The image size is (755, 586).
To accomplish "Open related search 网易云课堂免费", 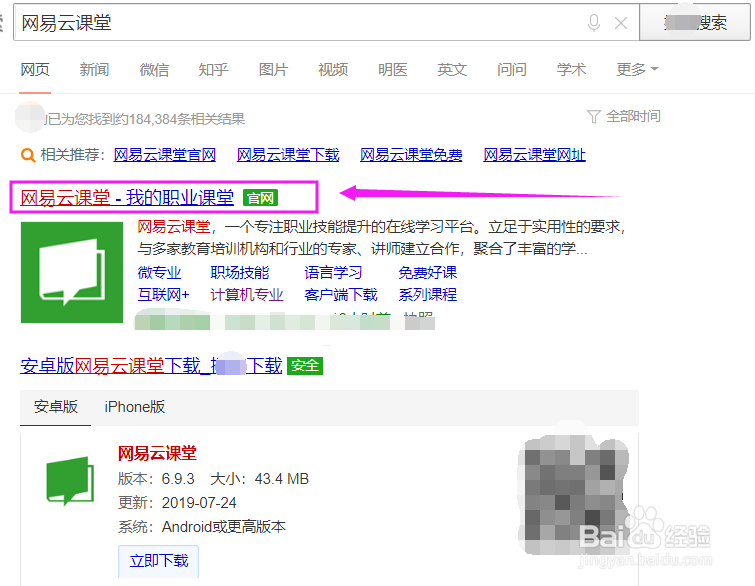I will coord(411,155).
